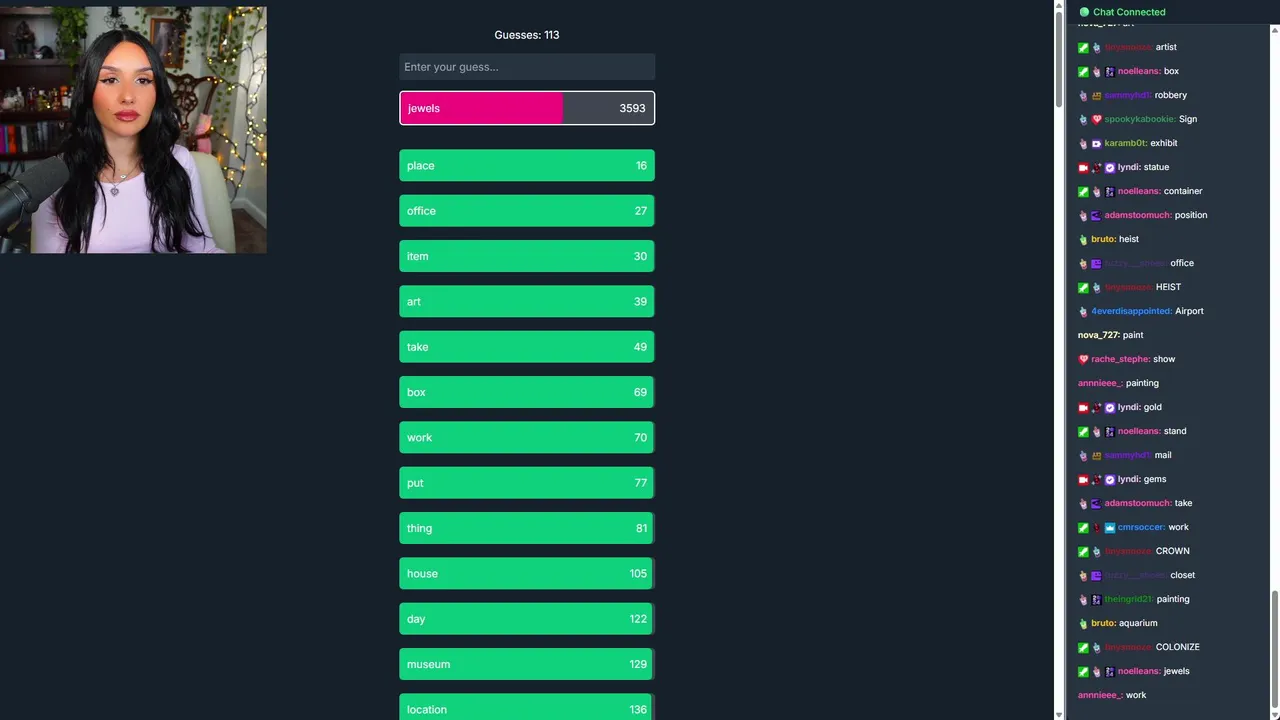Select the top jewels guess bar
Viewport: 1280px width, 720px height.
coord(527,108)
